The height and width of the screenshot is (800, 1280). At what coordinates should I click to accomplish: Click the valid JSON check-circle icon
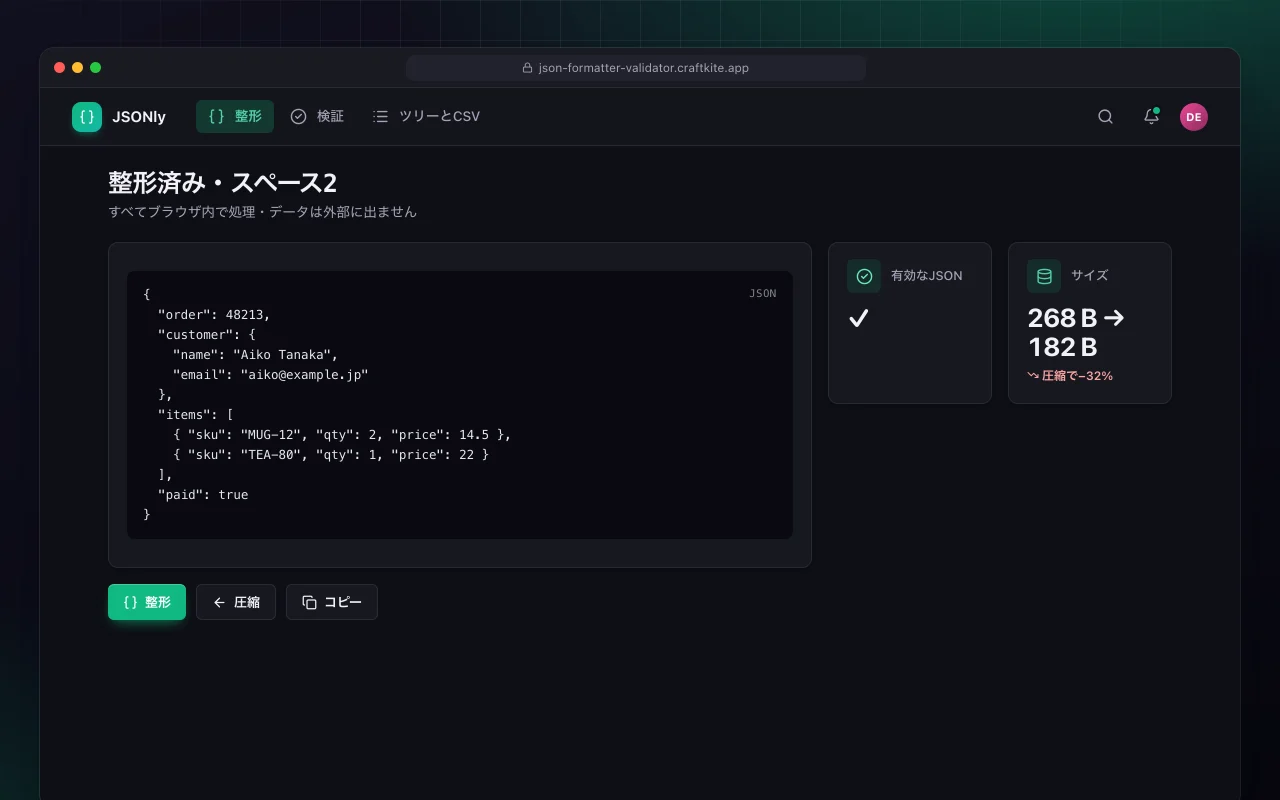pyautogui.click(x=864, y=276)
